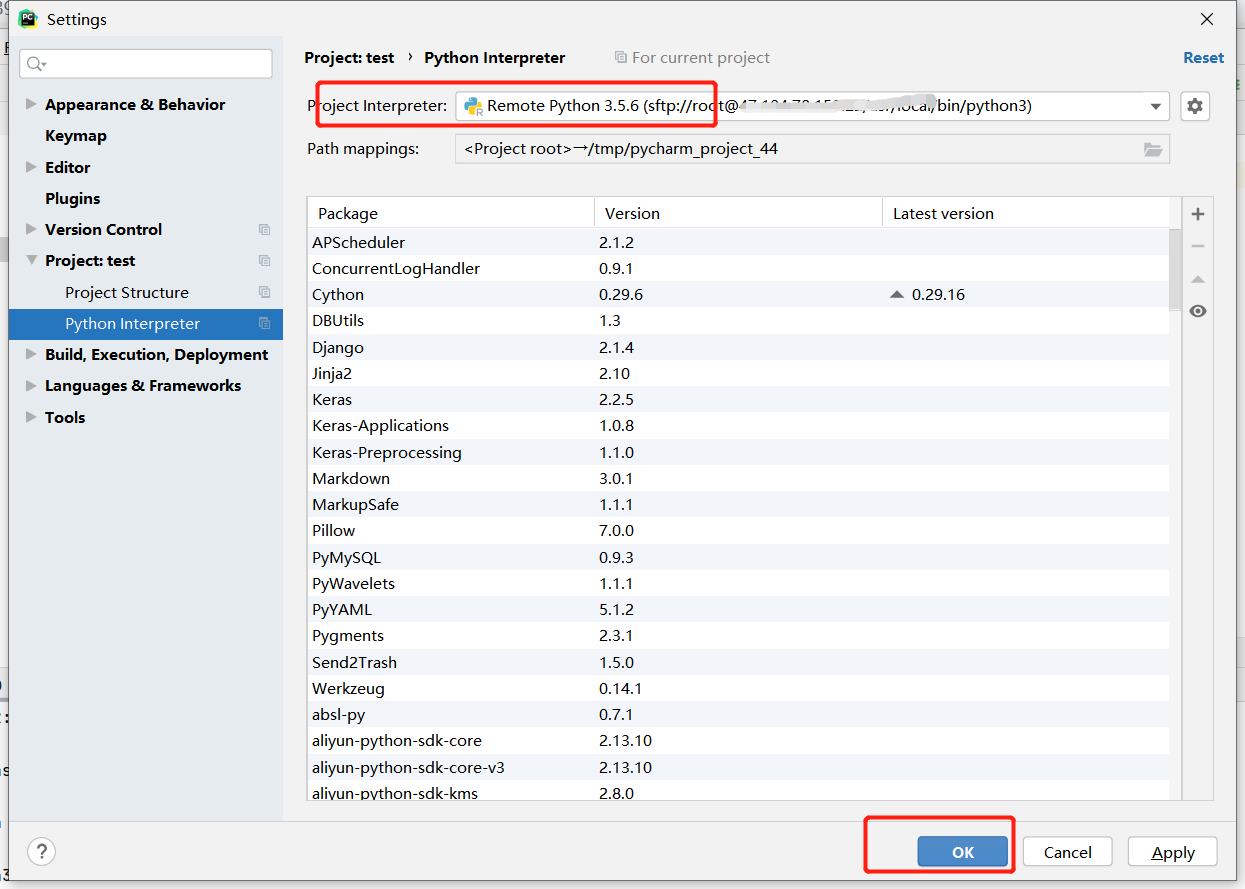Select the Jinja2 package row
1245x889 pixels.
[x=738, y=373]
